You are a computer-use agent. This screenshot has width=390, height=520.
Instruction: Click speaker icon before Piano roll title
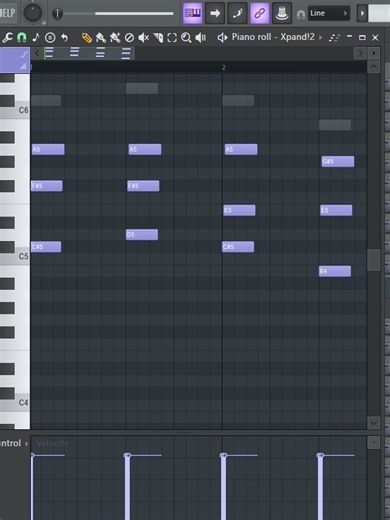pyautogui.click(x=222, y=38)
